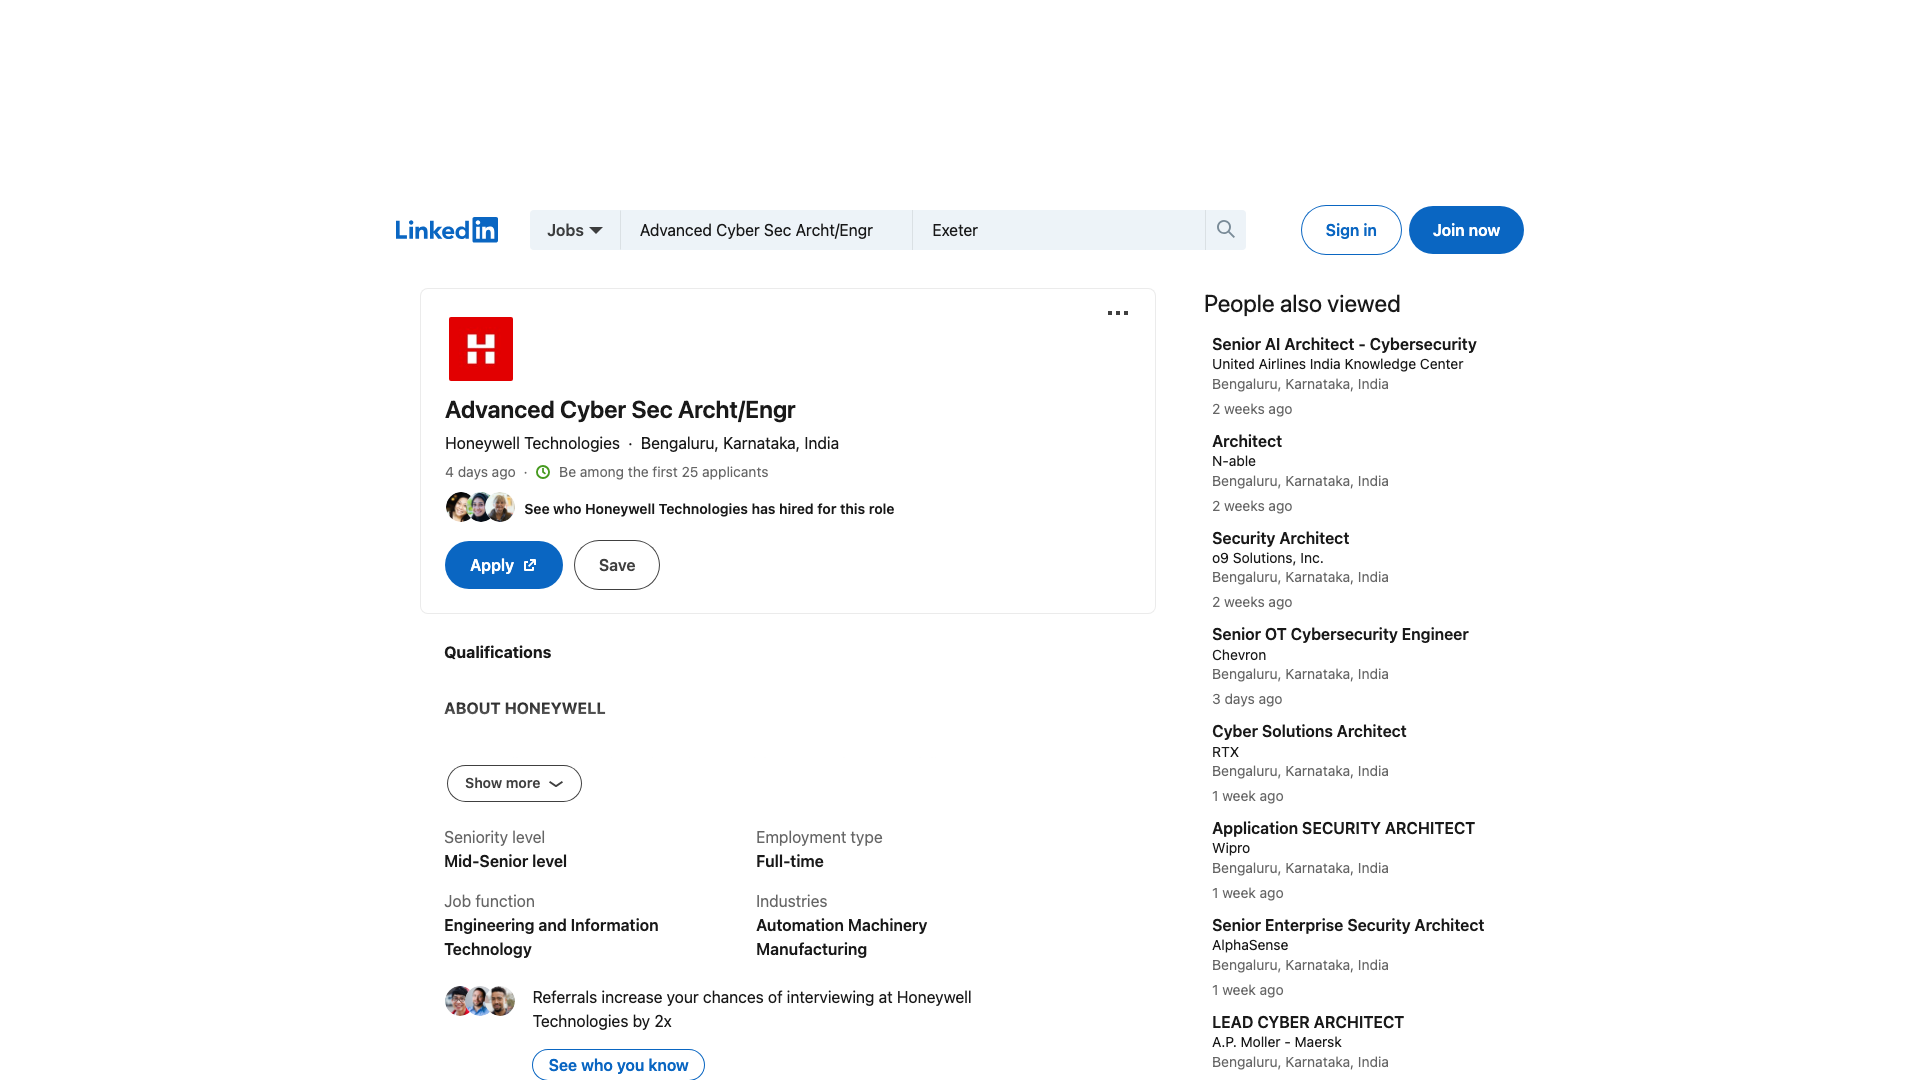This screenshot has height=1080, width=1920.
Task: Click the Exeter location field
Action: [x=1059, y=230]
